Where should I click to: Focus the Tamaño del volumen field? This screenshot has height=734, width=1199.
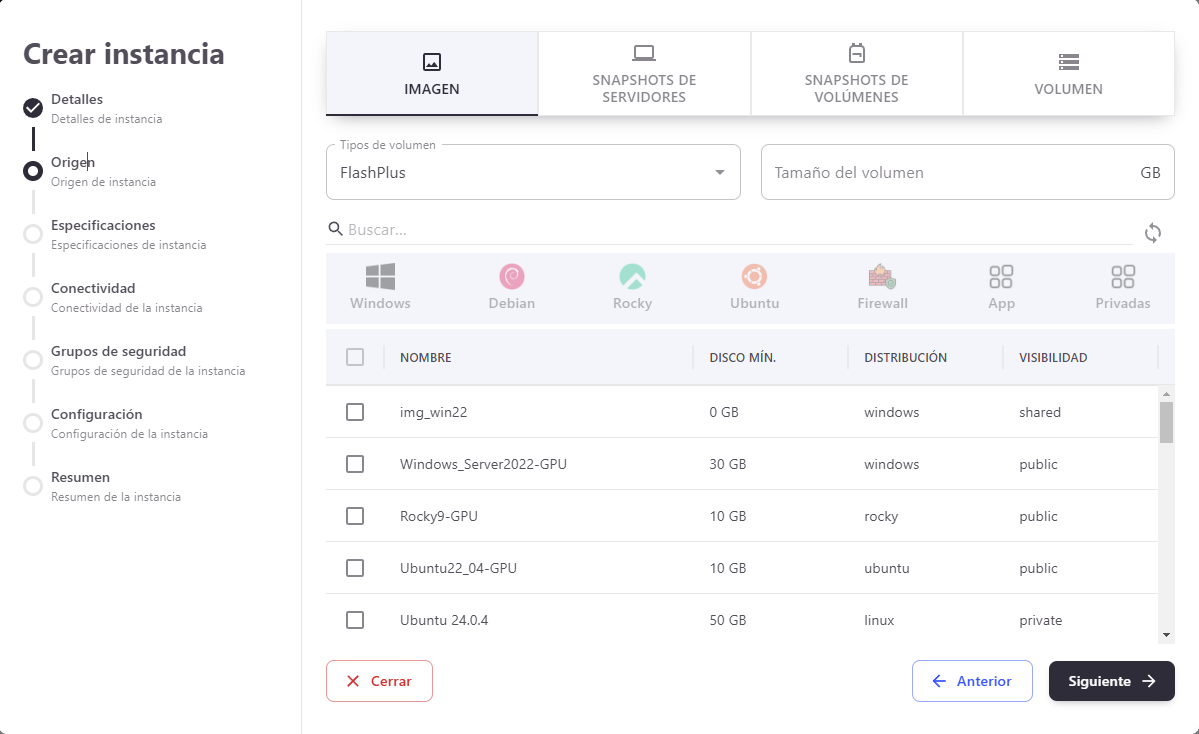click(950, 172)
